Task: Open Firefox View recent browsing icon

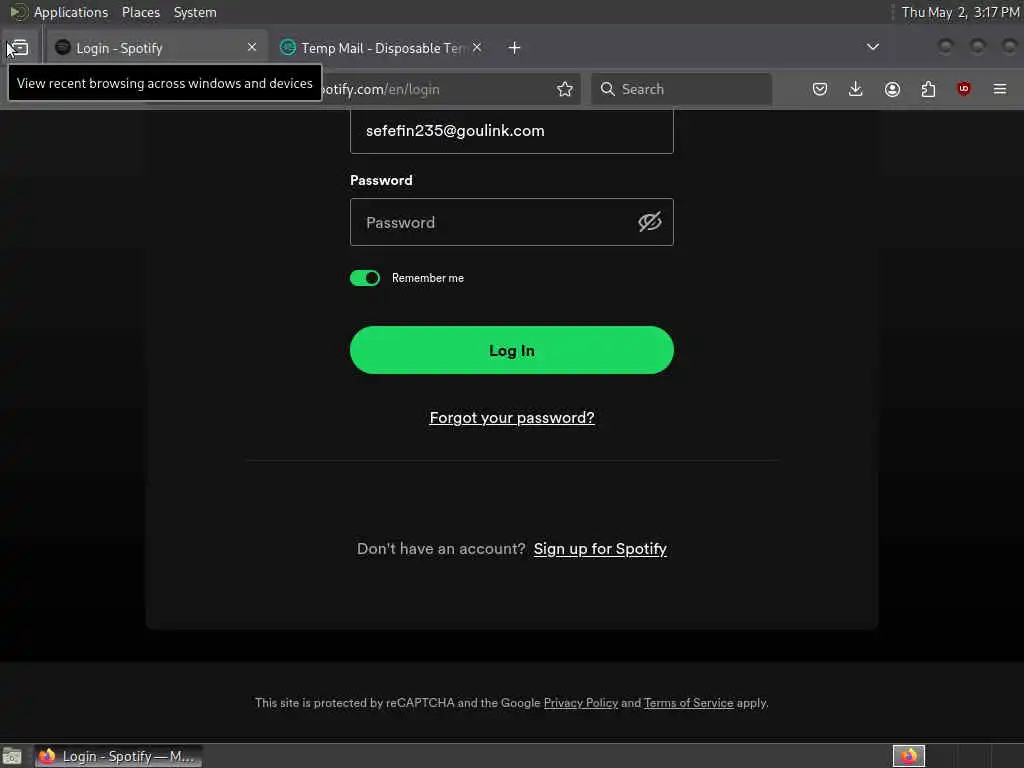Action: [x=20, y=48]
